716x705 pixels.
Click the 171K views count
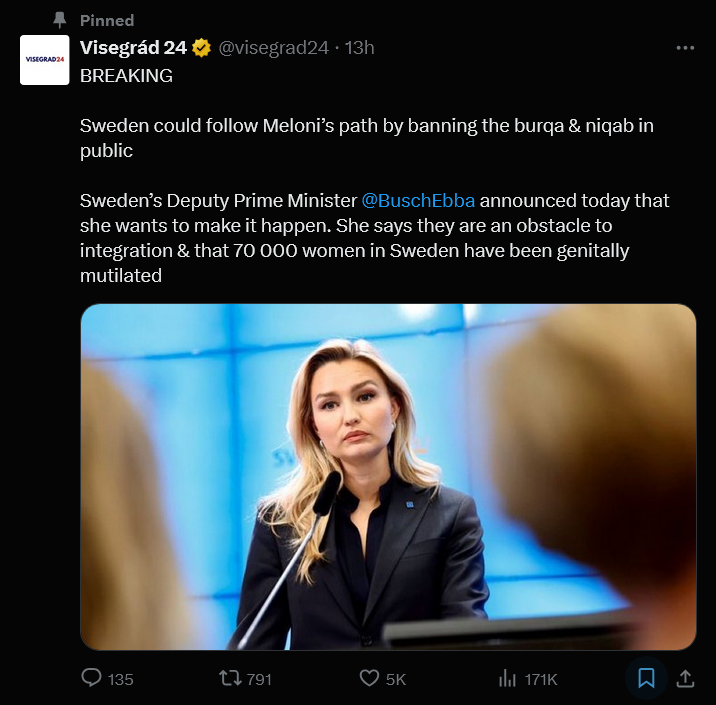(x=541, y=679)
